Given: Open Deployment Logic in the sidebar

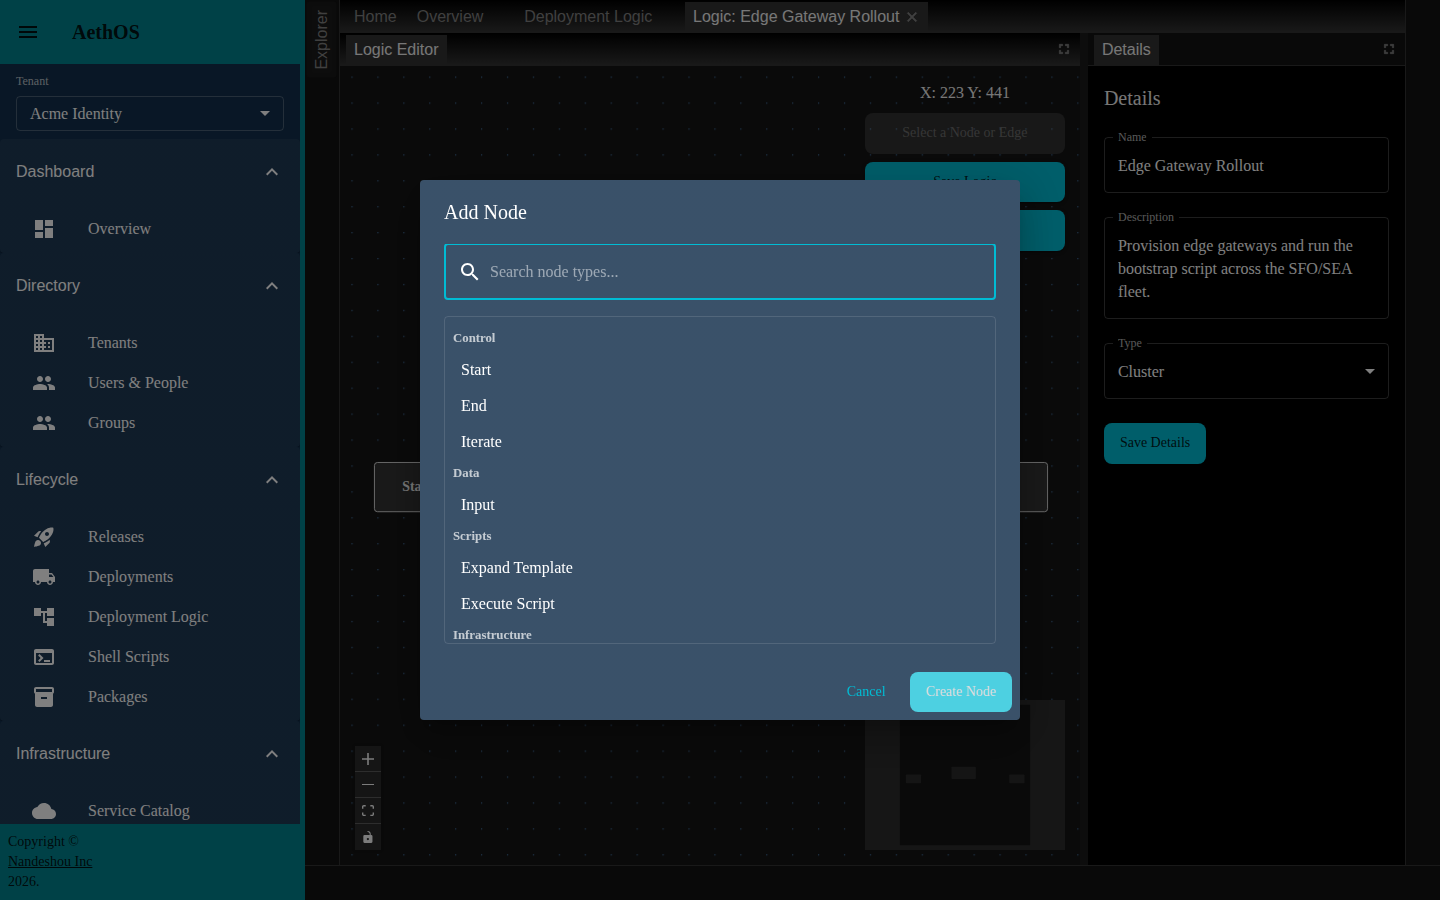Looking at the screenshot, I should [150, 617].
